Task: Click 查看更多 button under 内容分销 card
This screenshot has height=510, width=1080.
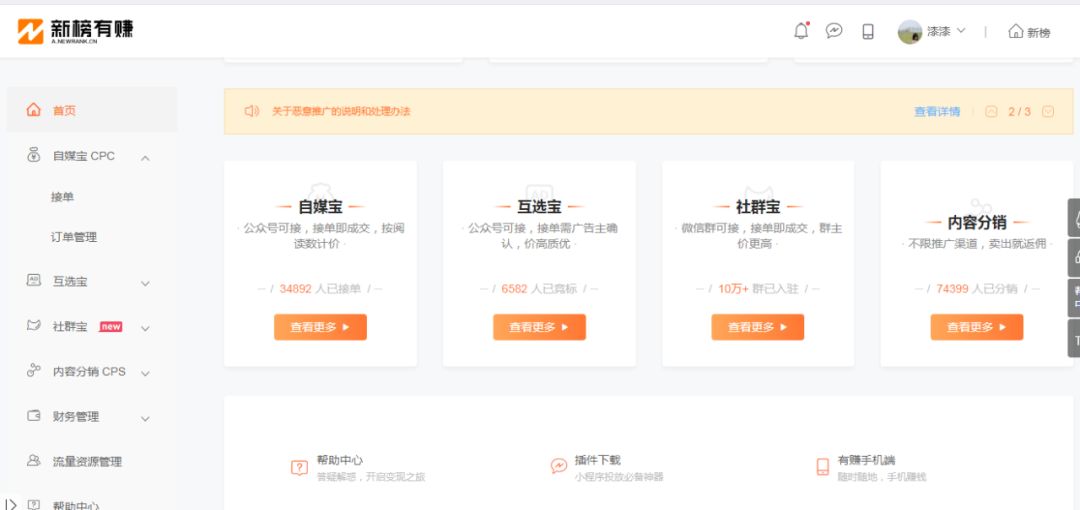Action: click(x=976, y=327)
